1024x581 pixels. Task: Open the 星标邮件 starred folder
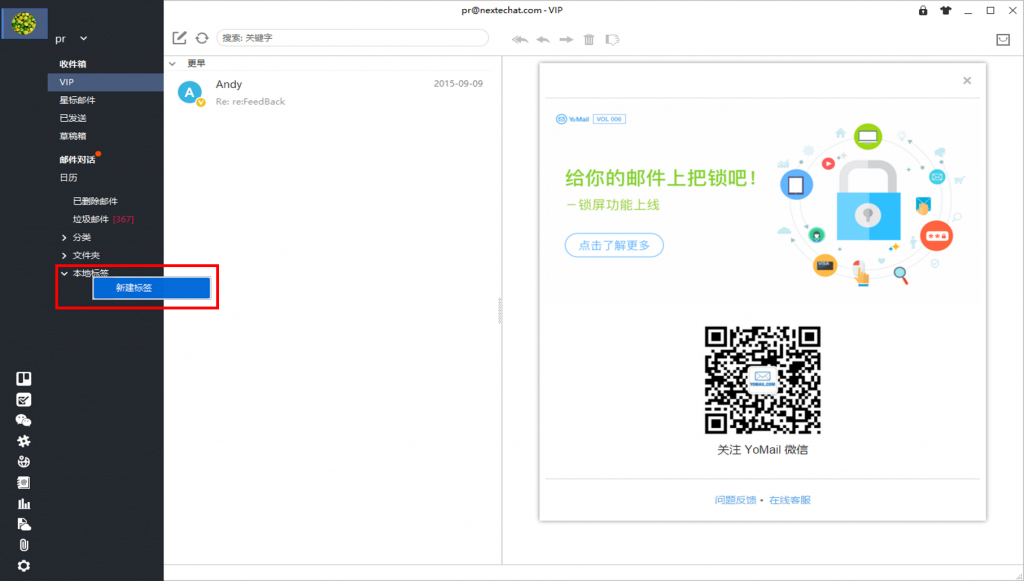[x=78, y=100]
